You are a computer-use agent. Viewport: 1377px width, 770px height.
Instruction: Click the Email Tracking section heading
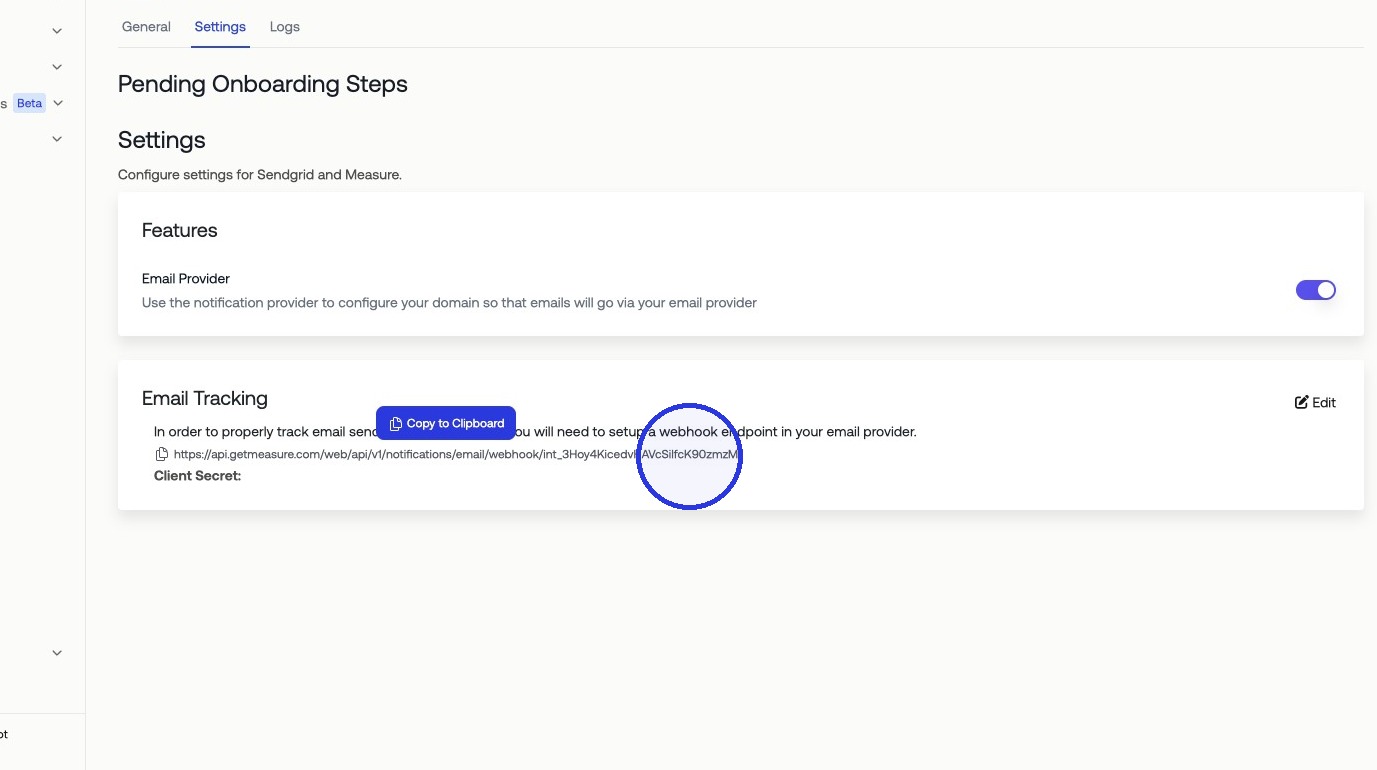pyautogui.click(x=205, y=398)
